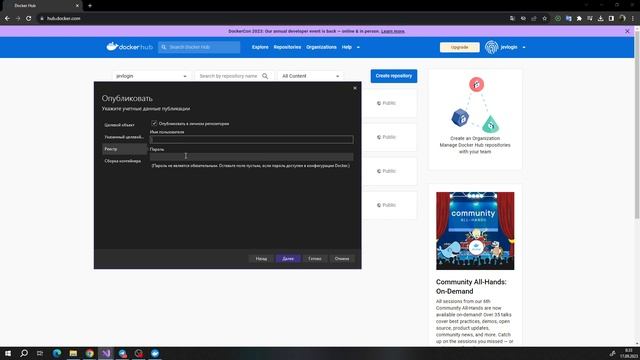Click the first Public repository globe icon
640x360 pixels.
pyautogui.click(x=379, y=103)
